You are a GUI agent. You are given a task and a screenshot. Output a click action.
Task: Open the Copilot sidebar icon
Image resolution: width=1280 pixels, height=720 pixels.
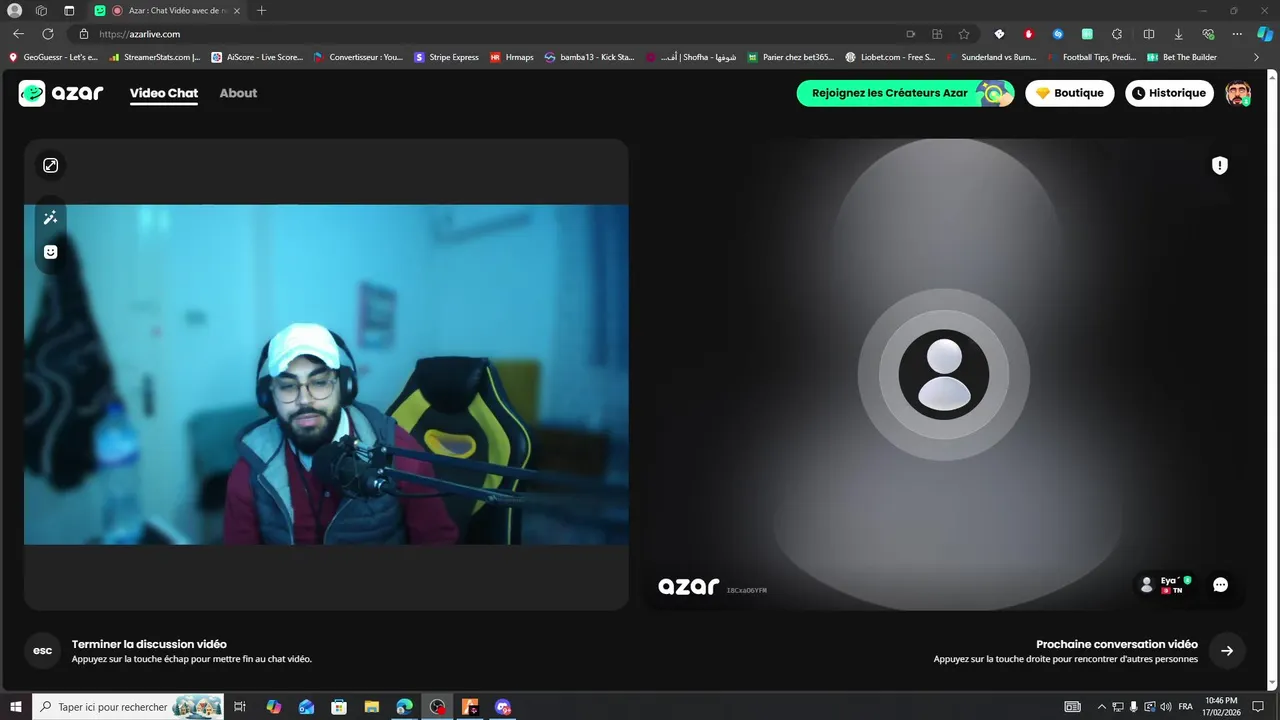[1265, 34]
